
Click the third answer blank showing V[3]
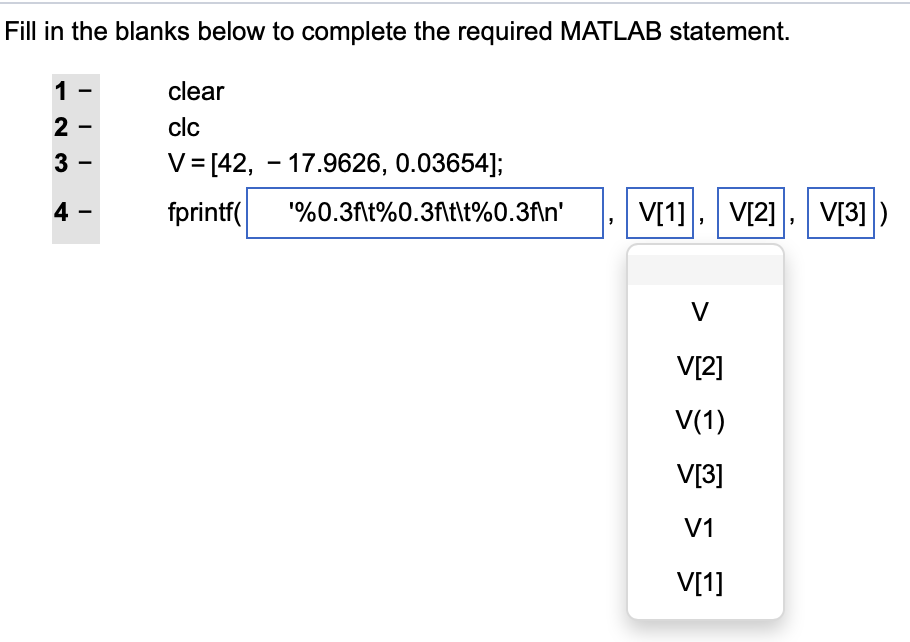coord(841,213)
